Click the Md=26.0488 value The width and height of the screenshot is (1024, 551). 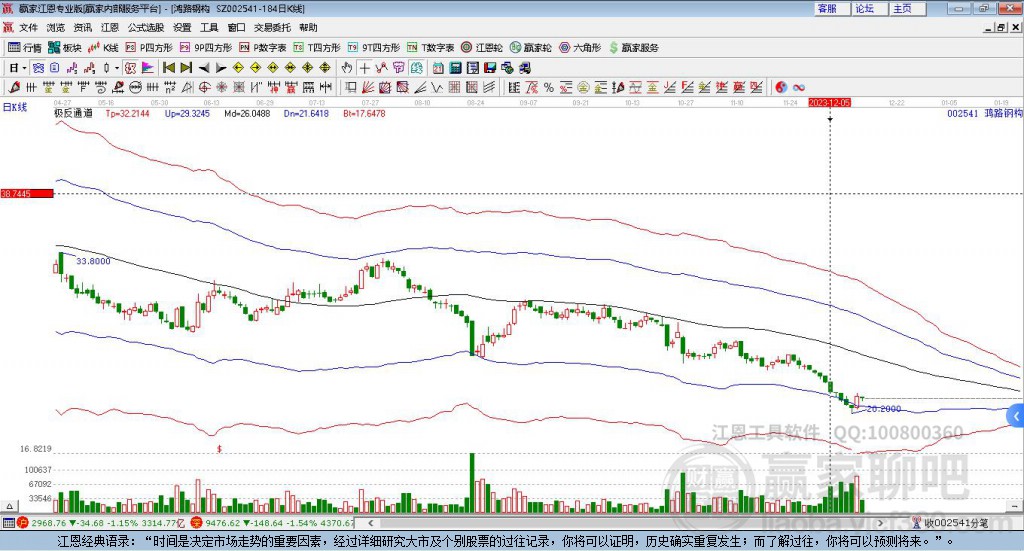point(247,114)
